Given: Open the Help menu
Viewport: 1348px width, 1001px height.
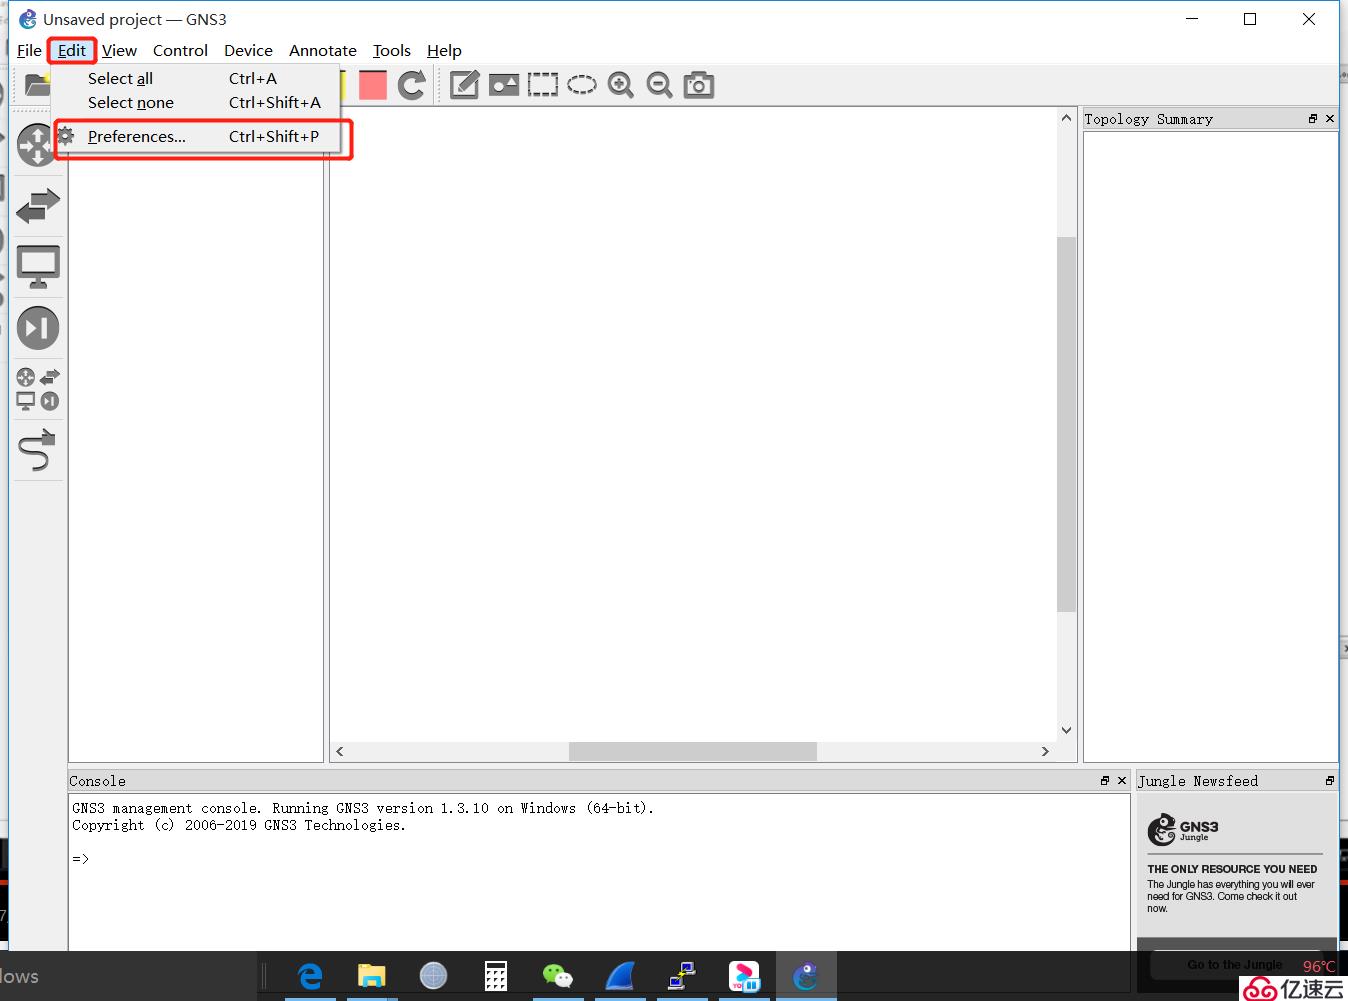Looking at the screenshot, I should (444, 50).
